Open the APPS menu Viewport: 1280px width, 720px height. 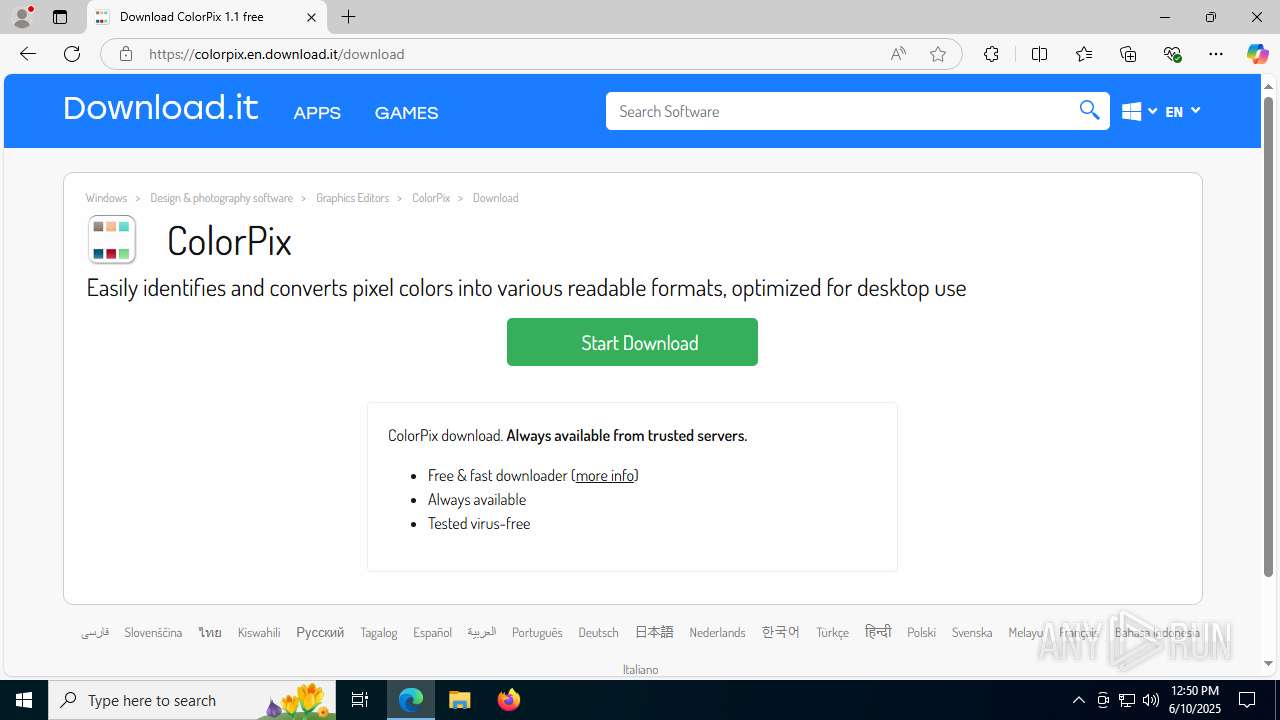[x=317, y=113]
